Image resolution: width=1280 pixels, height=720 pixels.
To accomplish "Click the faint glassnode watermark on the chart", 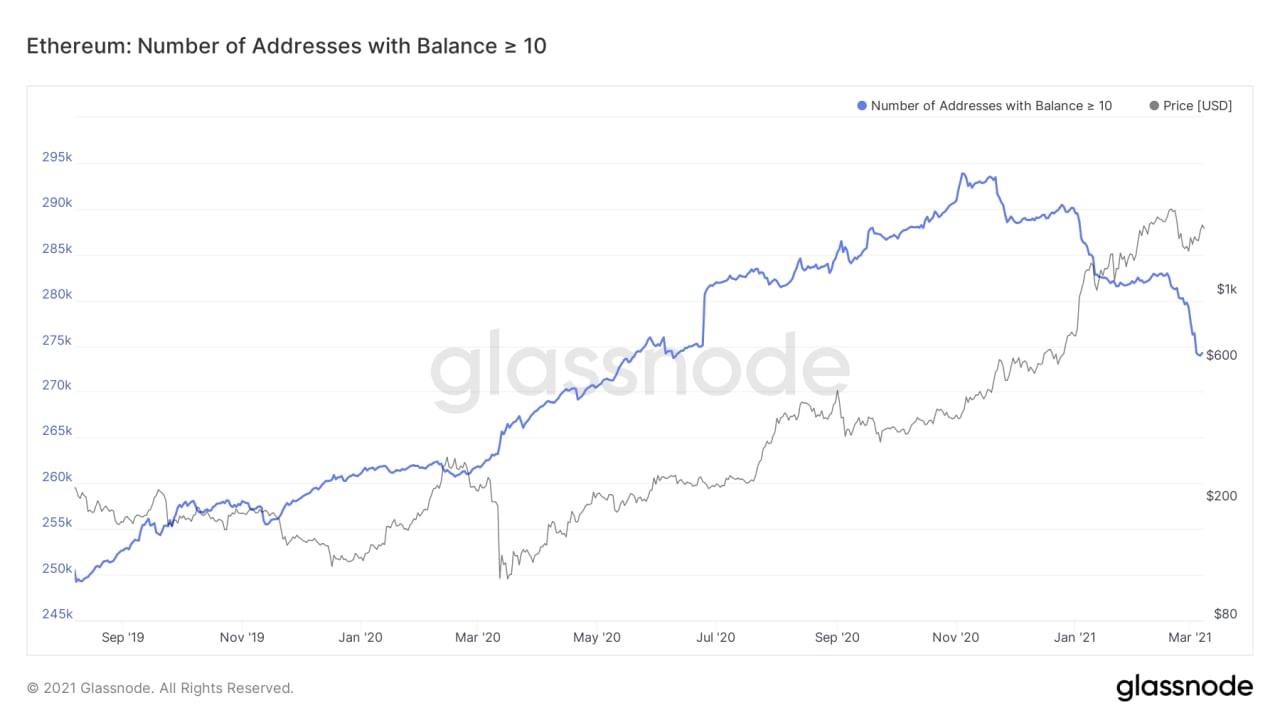I will click(x=640, y=372).
